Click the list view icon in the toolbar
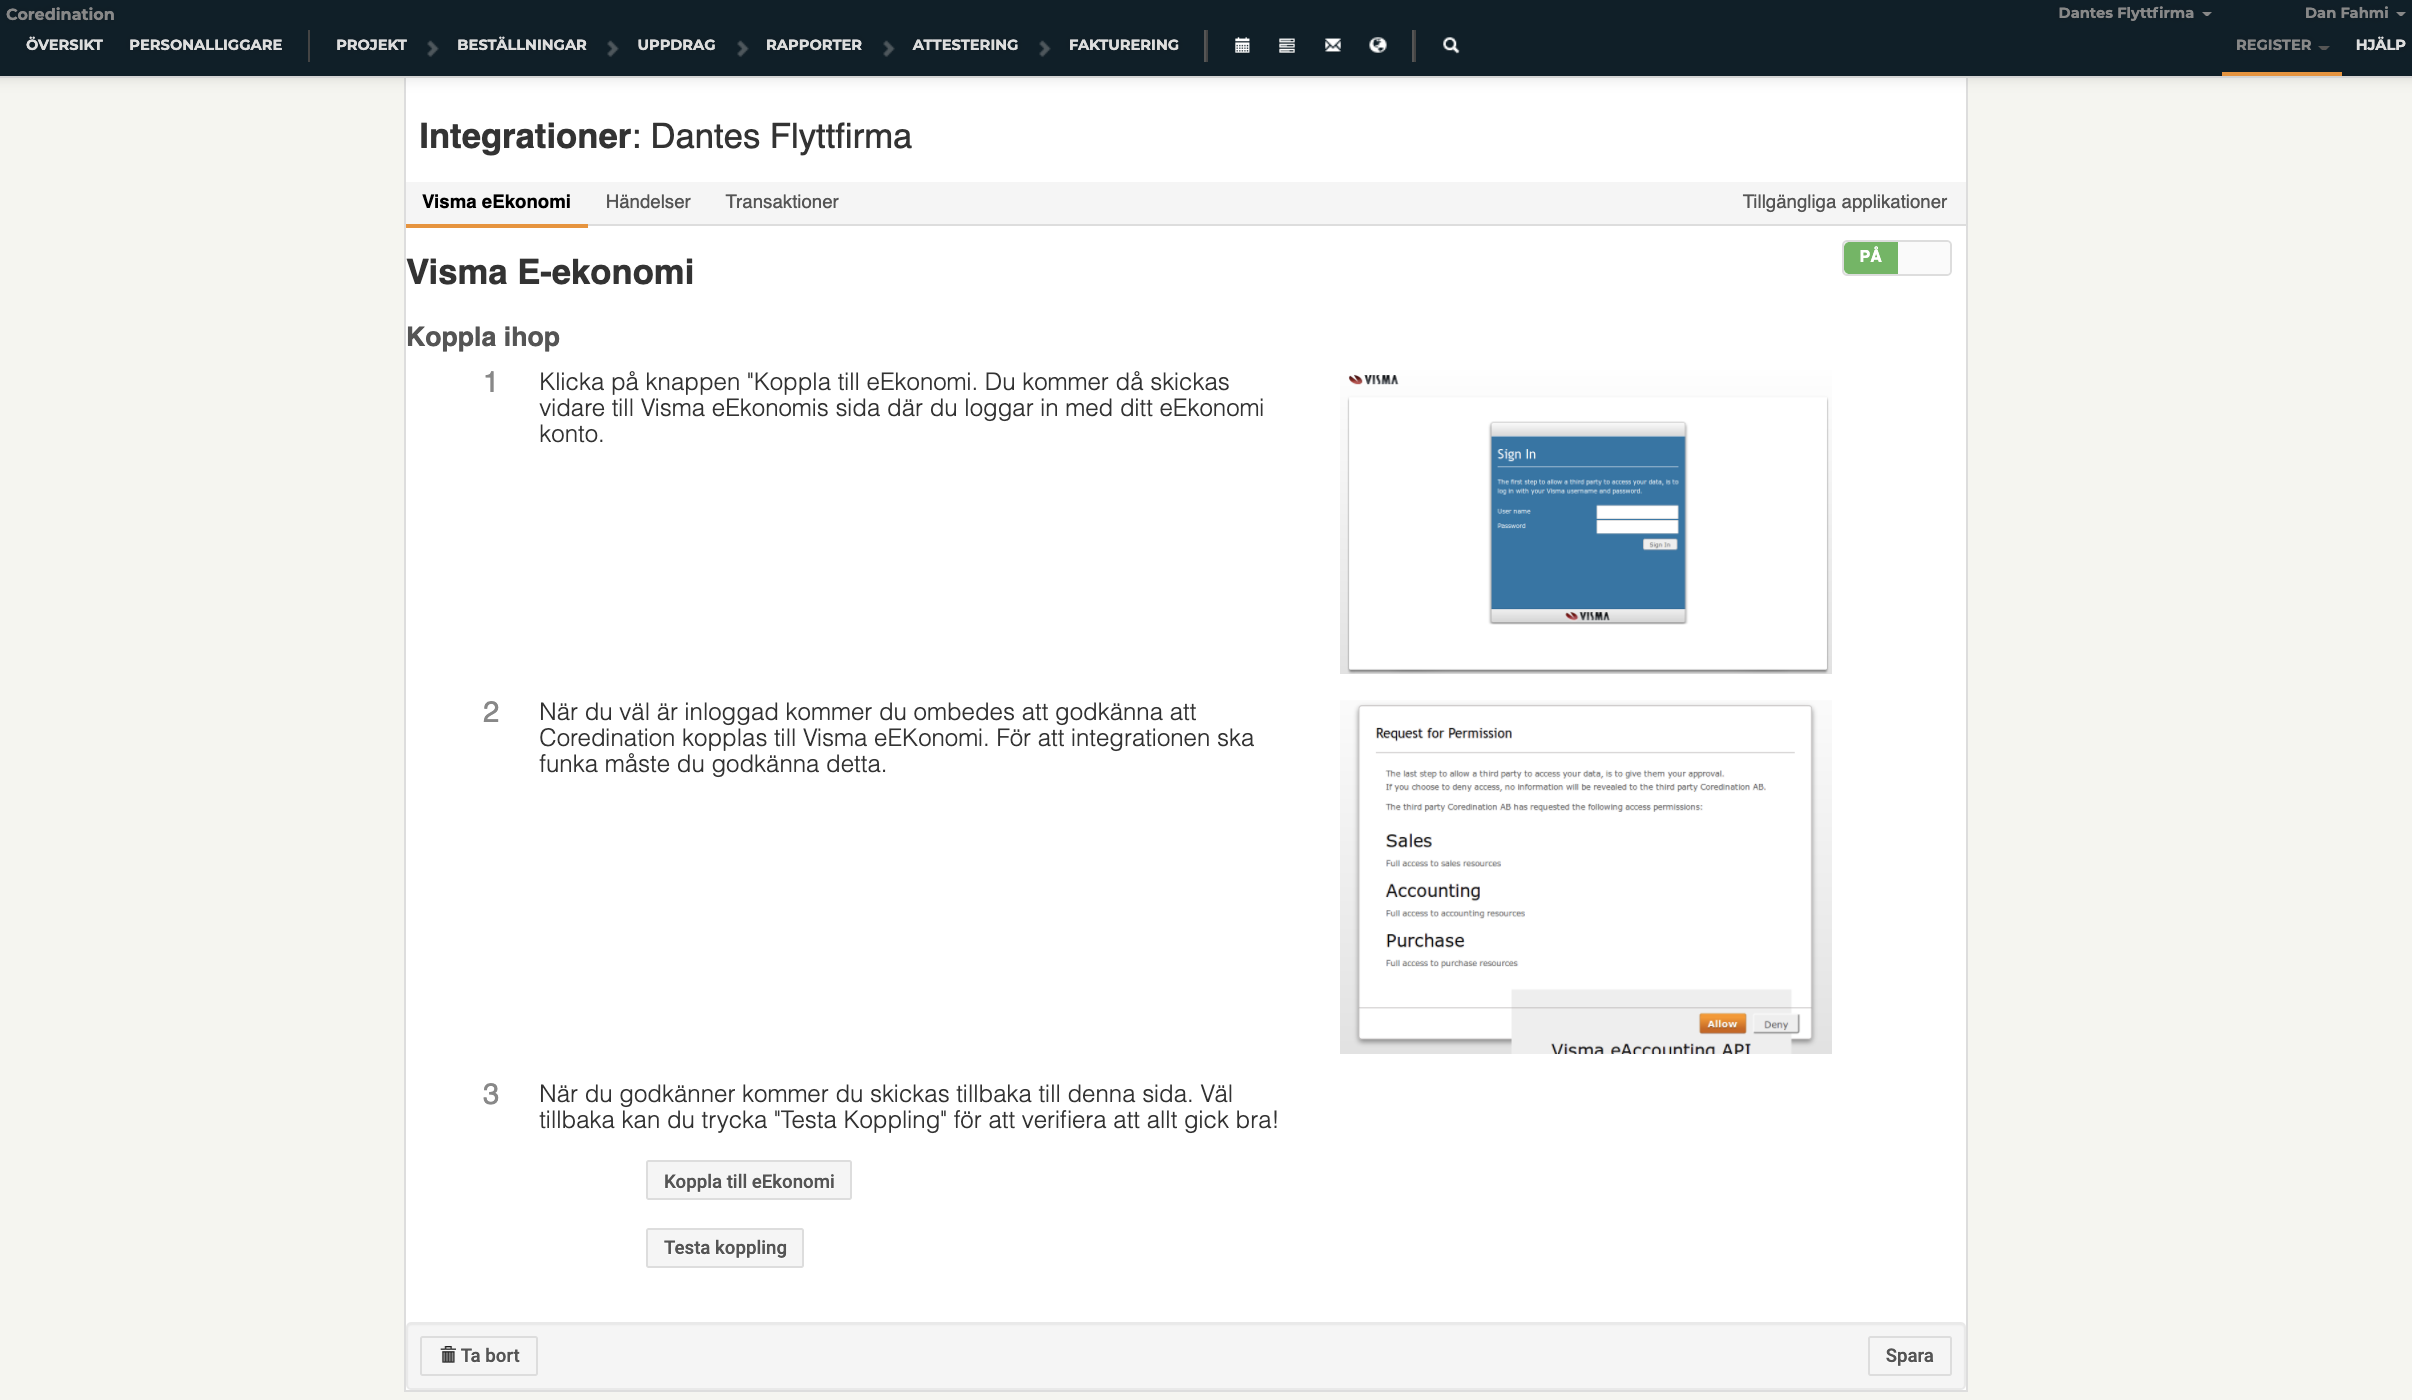2412x1400 pixels. click(x=1287, y=45)
